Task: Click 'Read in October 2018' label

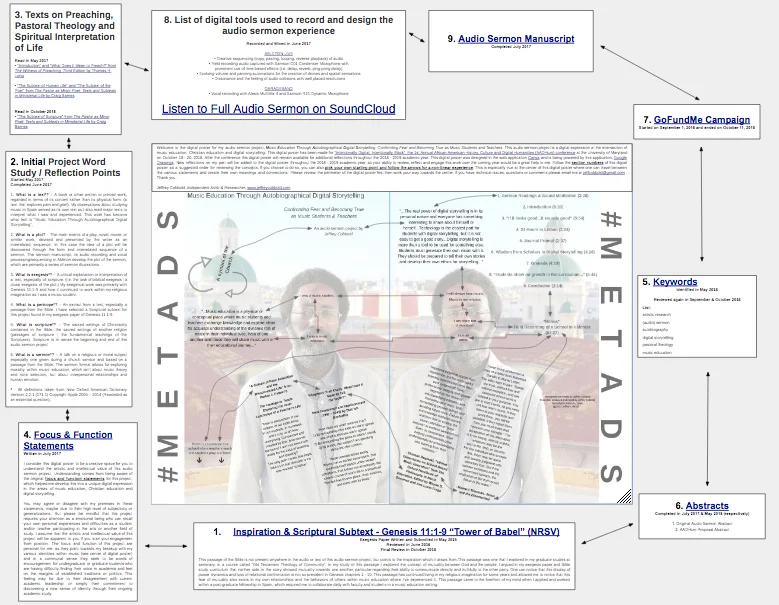Action: 35,111
